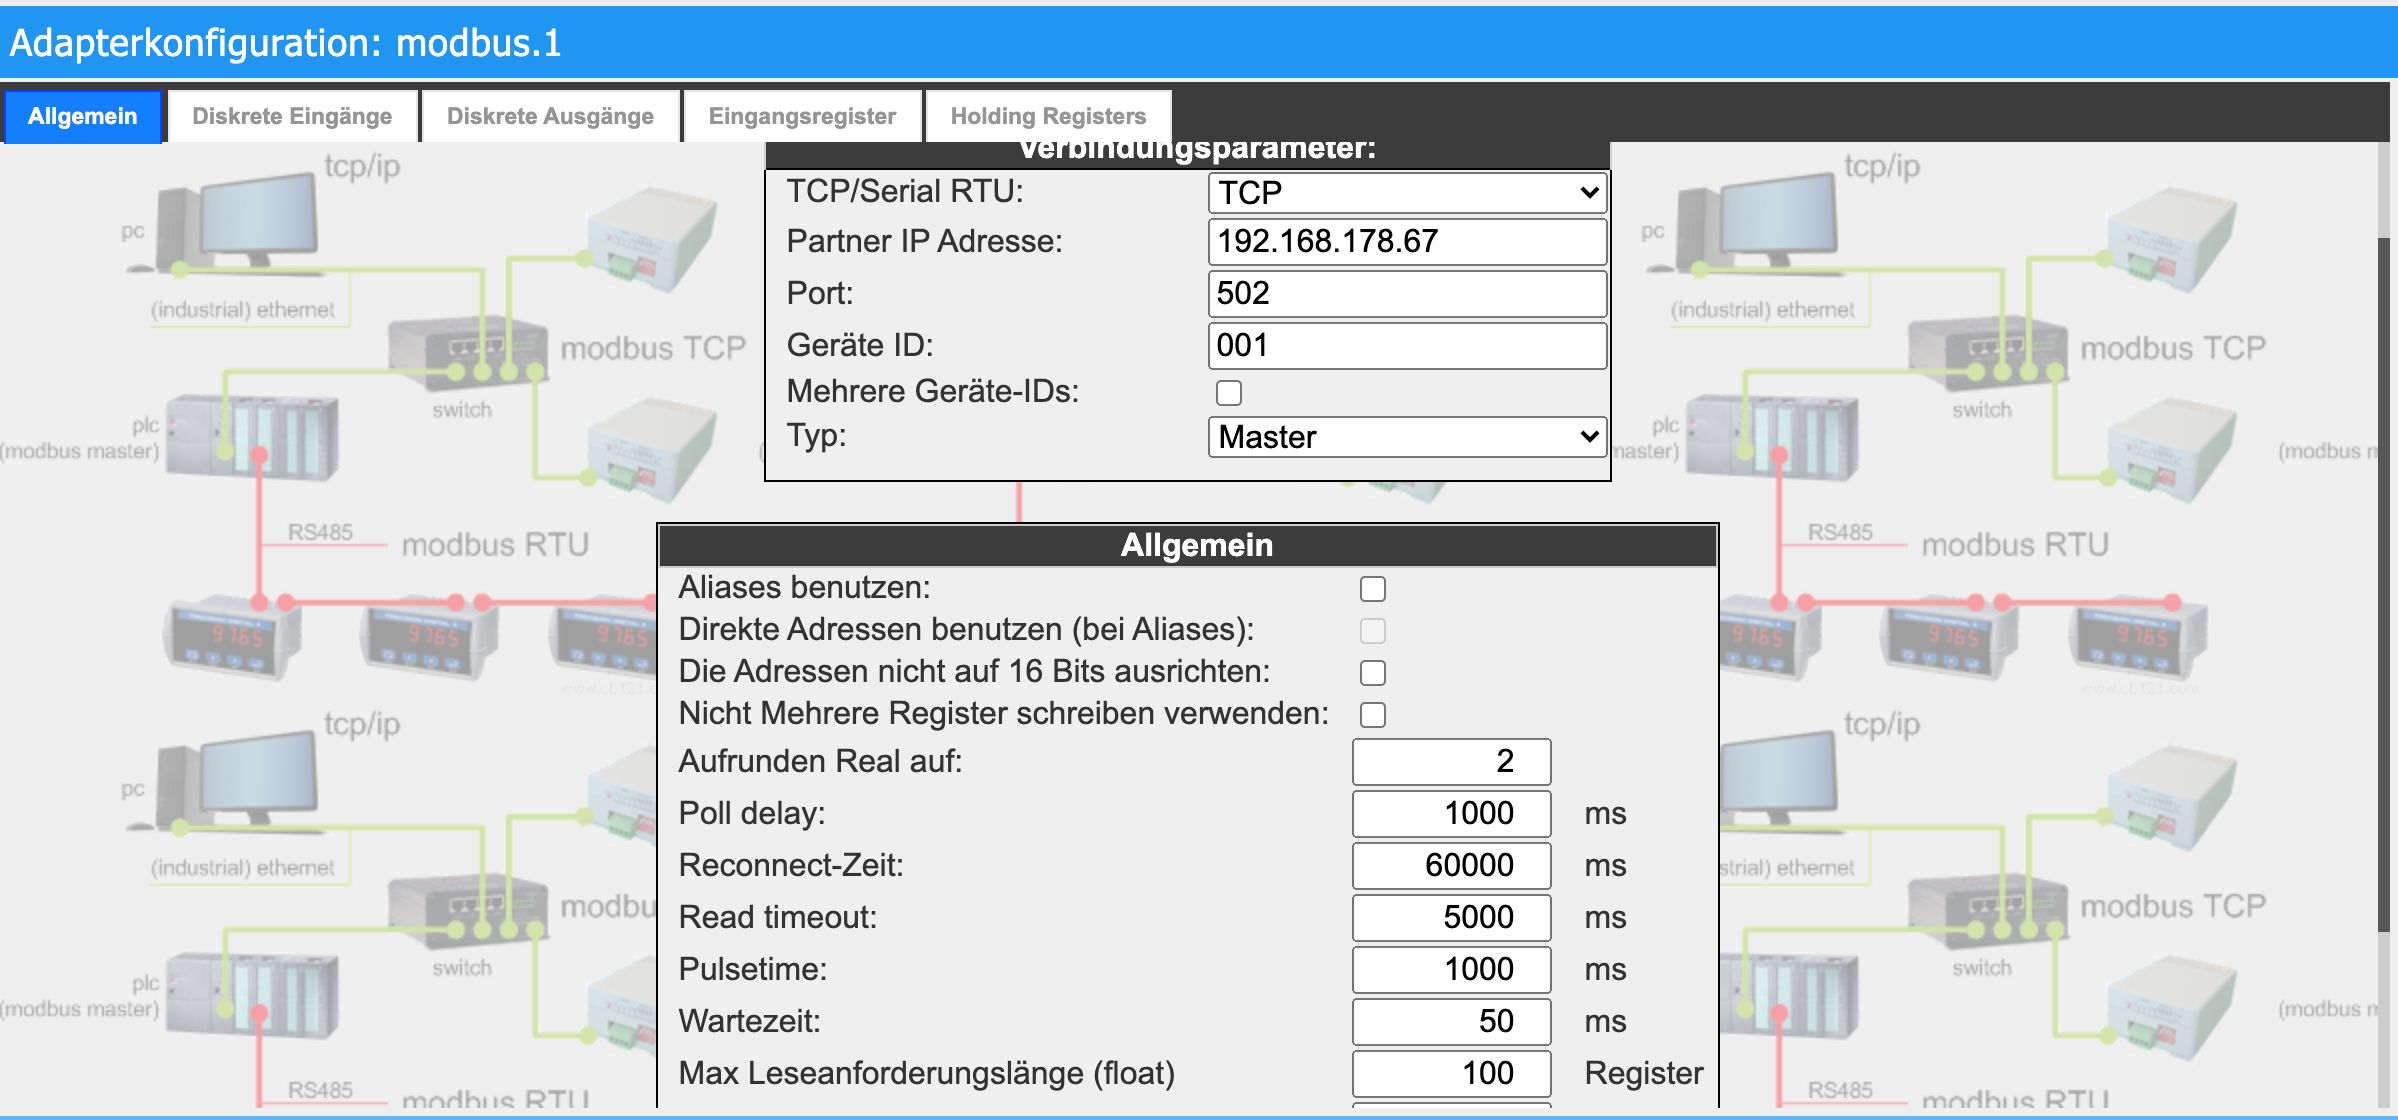
Task: Toggle 'Direkte Adressen benutzen (bei Aliases)'
Action: tap(1374, 631)
